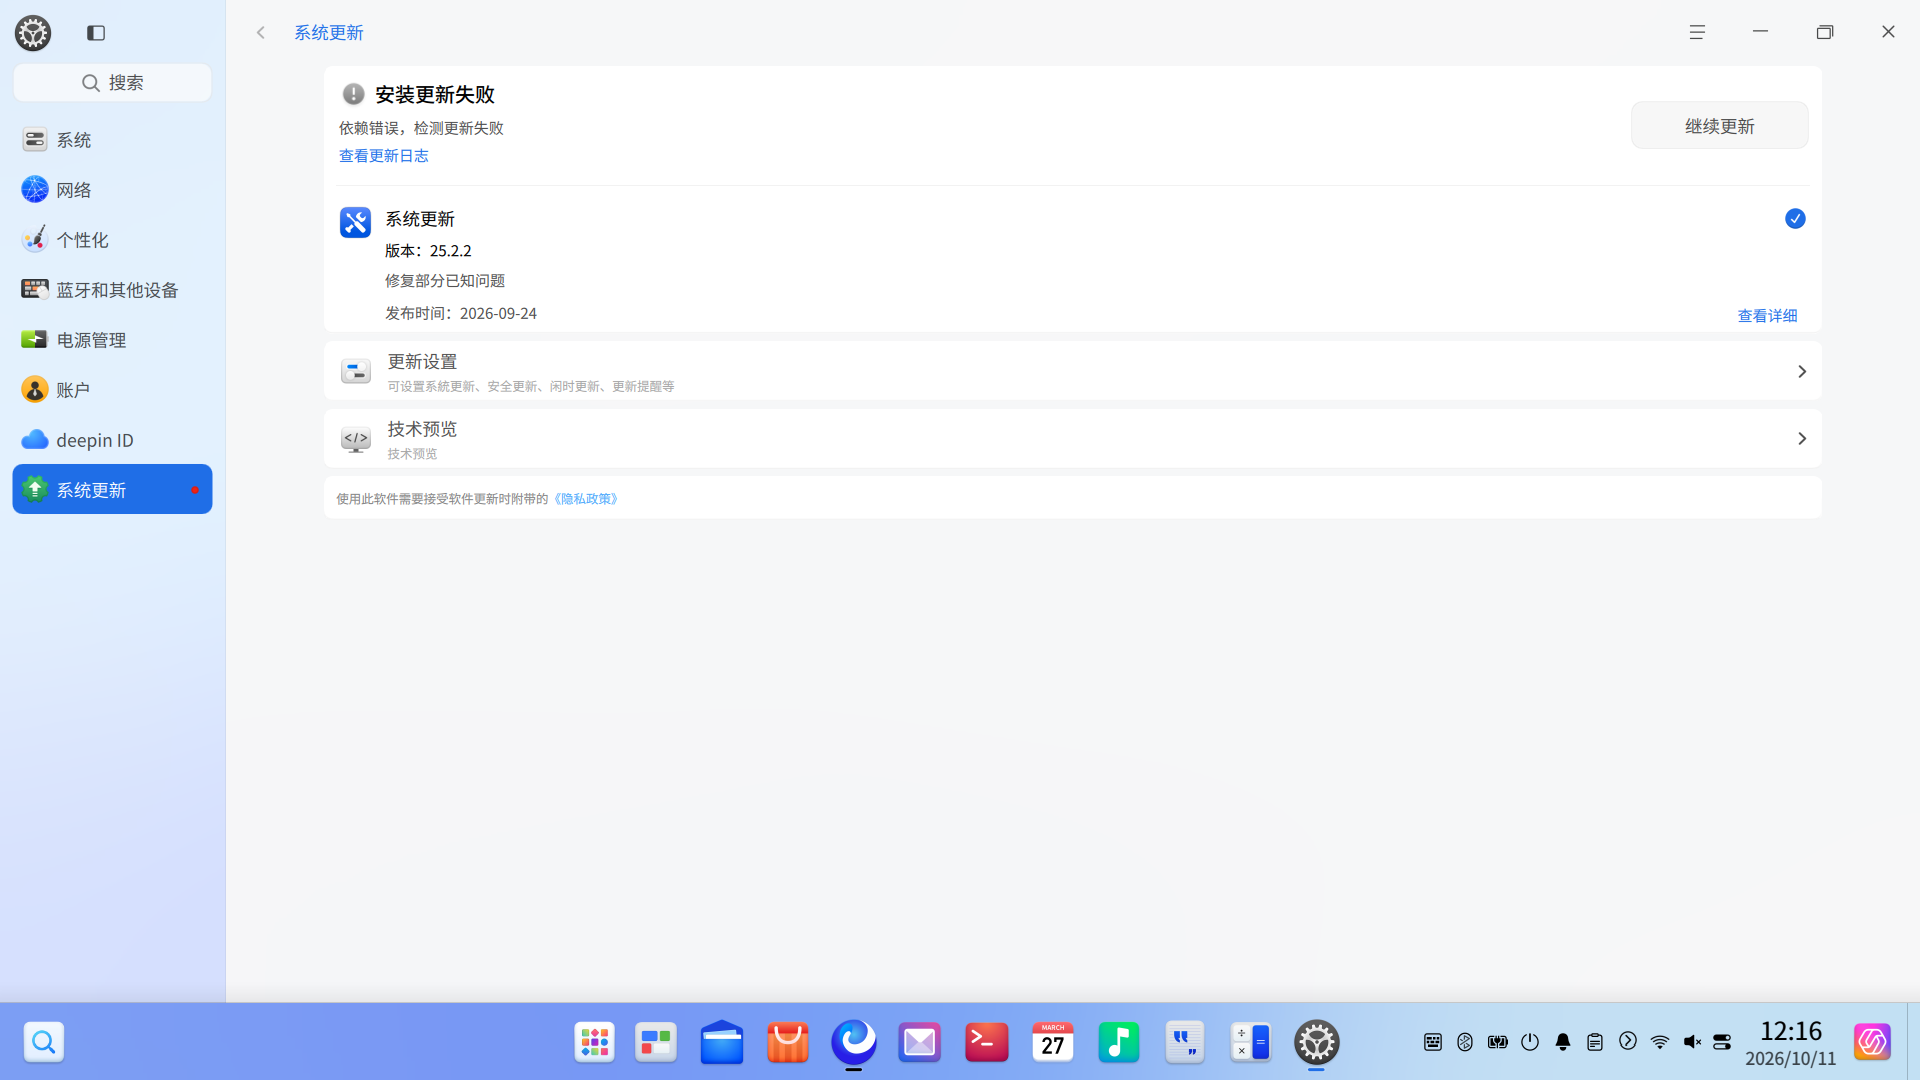Launch the music player dock icon
This screenshot has width=1920, height=1080.
pyautogui.click(x=1119, y=1042)
